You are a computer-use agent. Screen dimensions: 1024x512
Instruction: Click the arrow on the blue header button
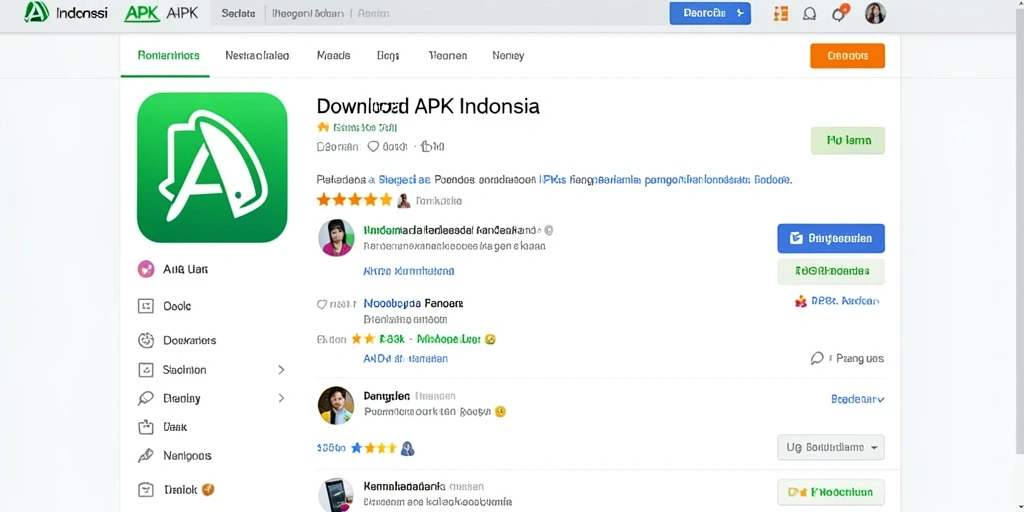pos(740,12)
